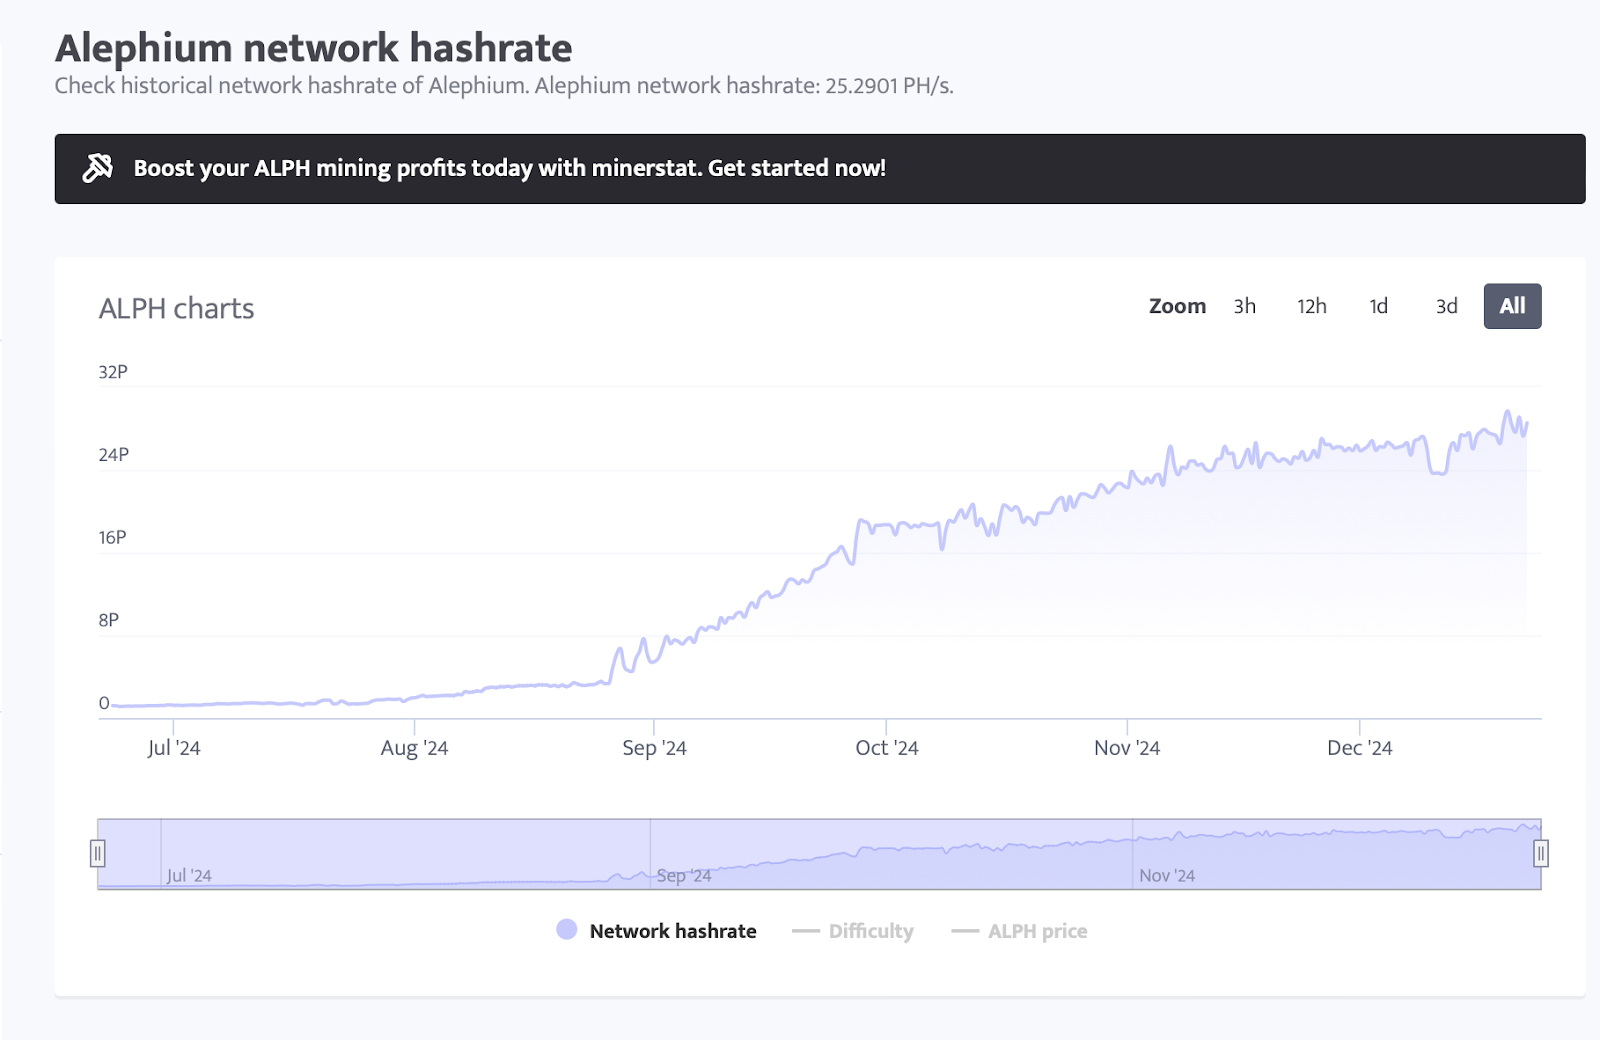
Task: Click the Alephium network hashrate heading
Action: [313, 48]
